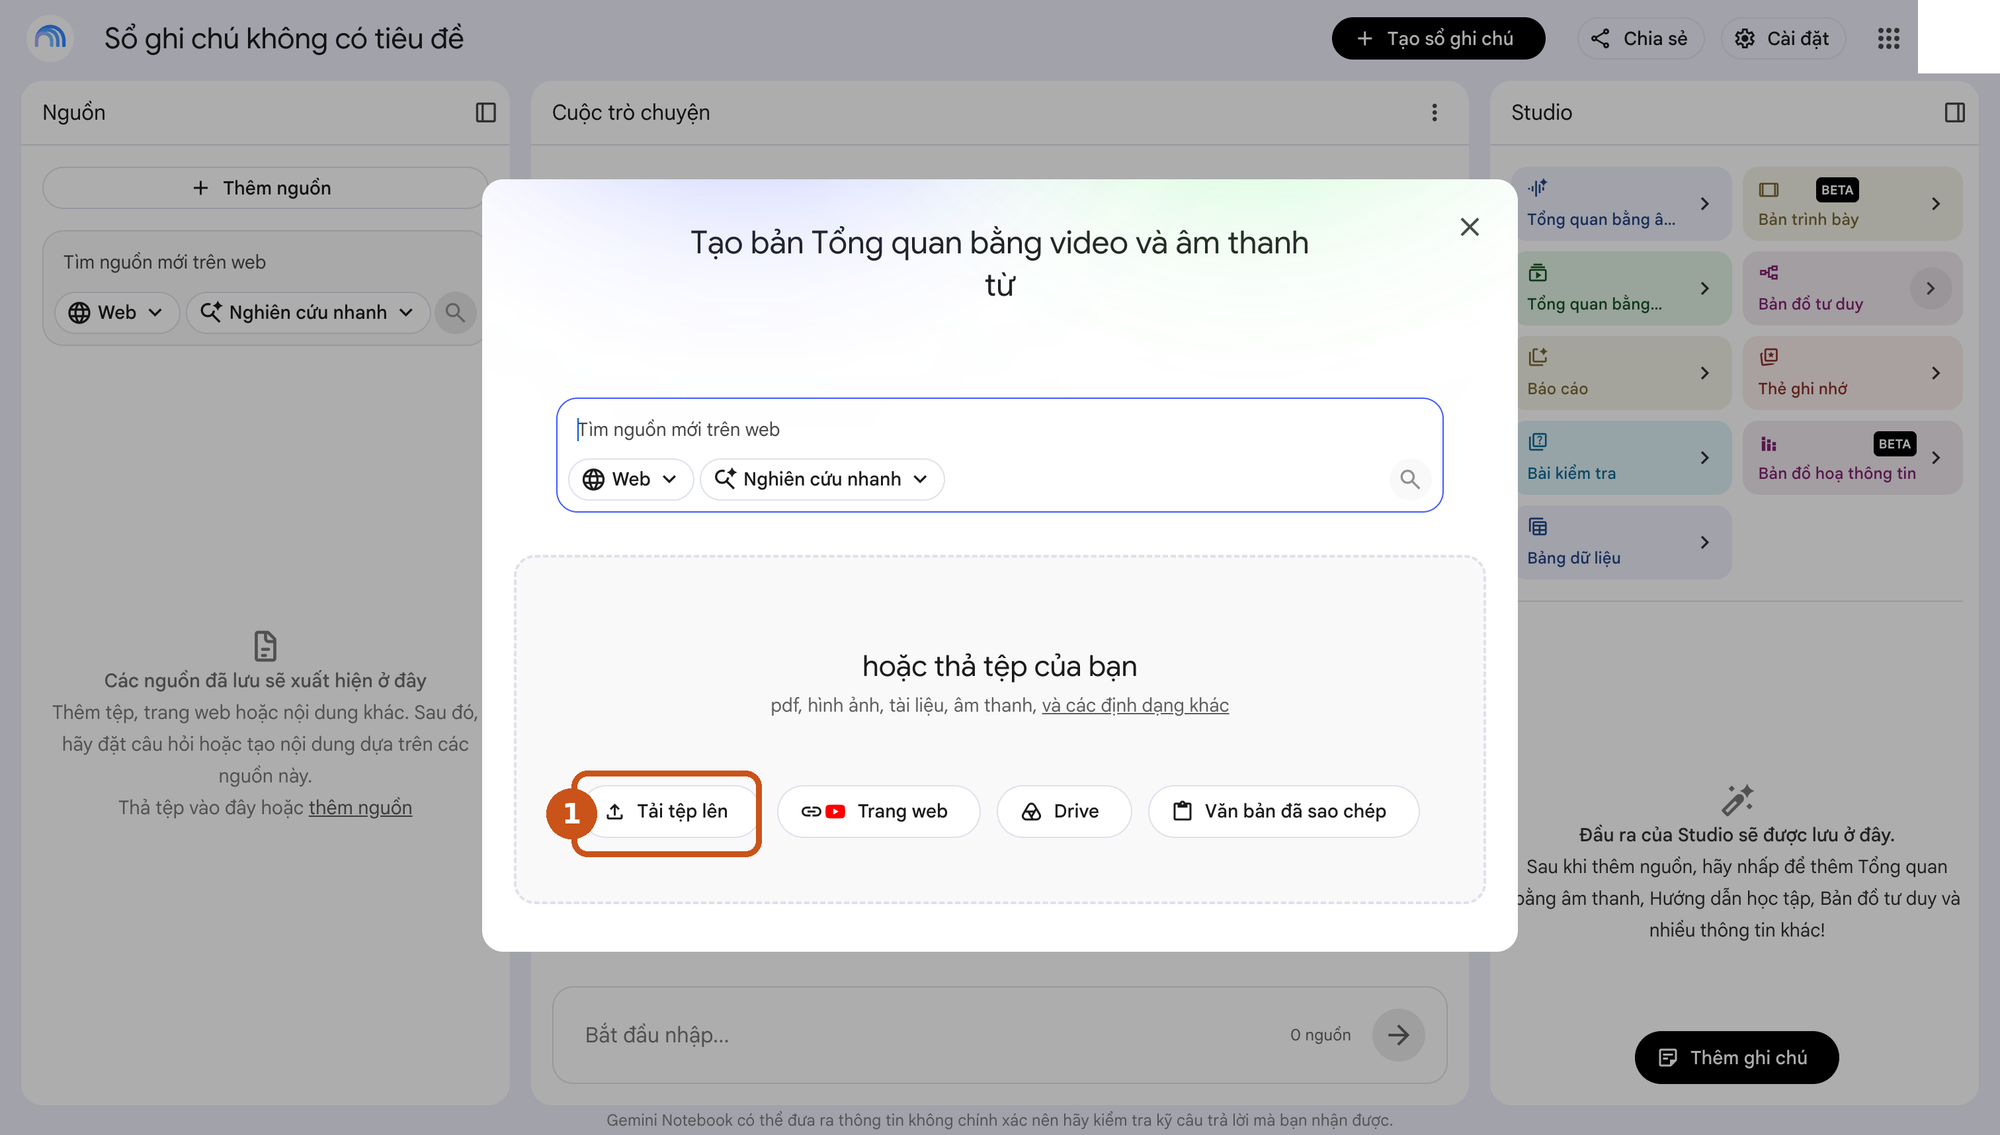
Task: Close the Tạo bản Tổng quan dialog
Action: point(1469,227)
